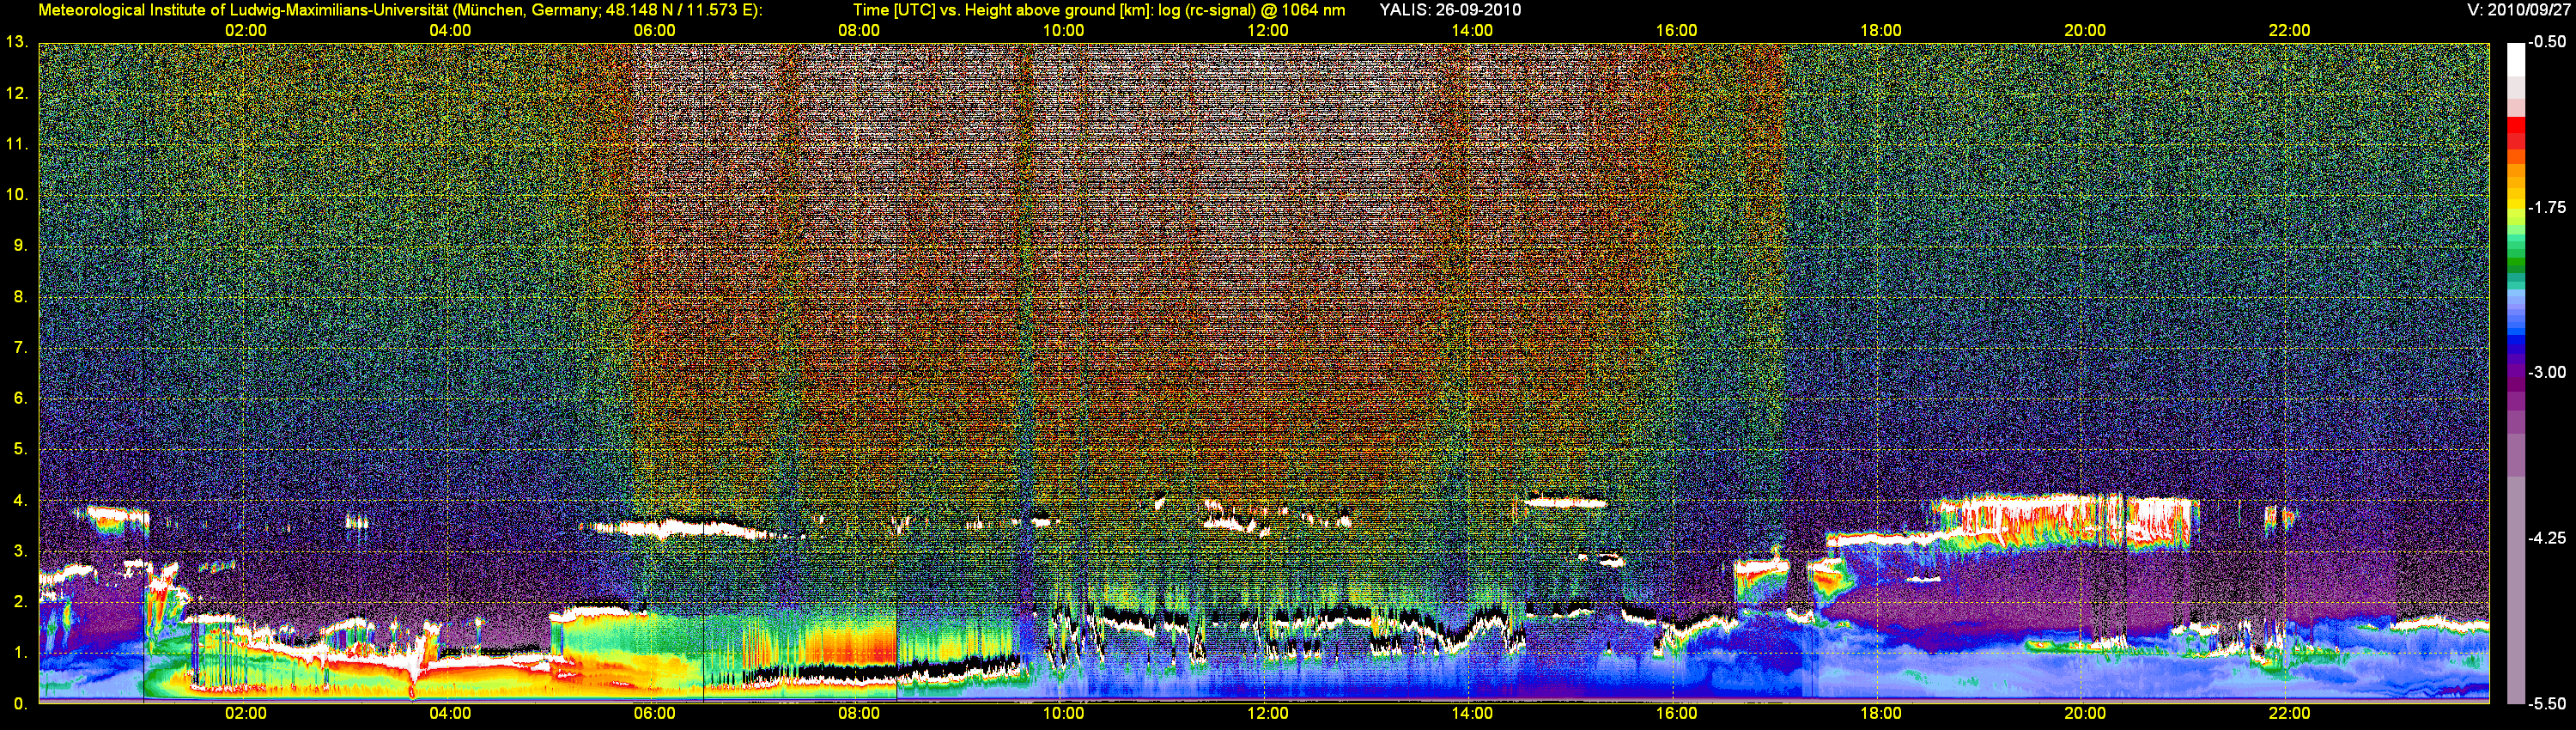Click the -0.50 color scale value
Viewport: 2576px width, 730px height.
coord(2548,42)
